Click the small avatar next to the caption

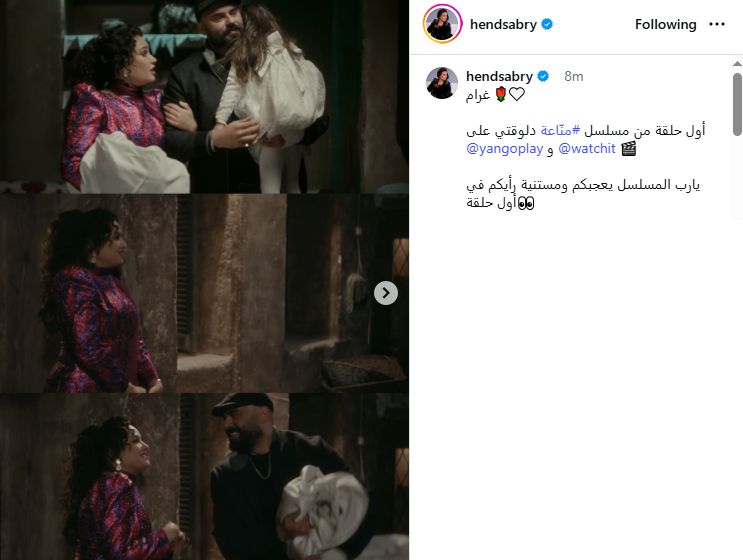tap(442, 82)
